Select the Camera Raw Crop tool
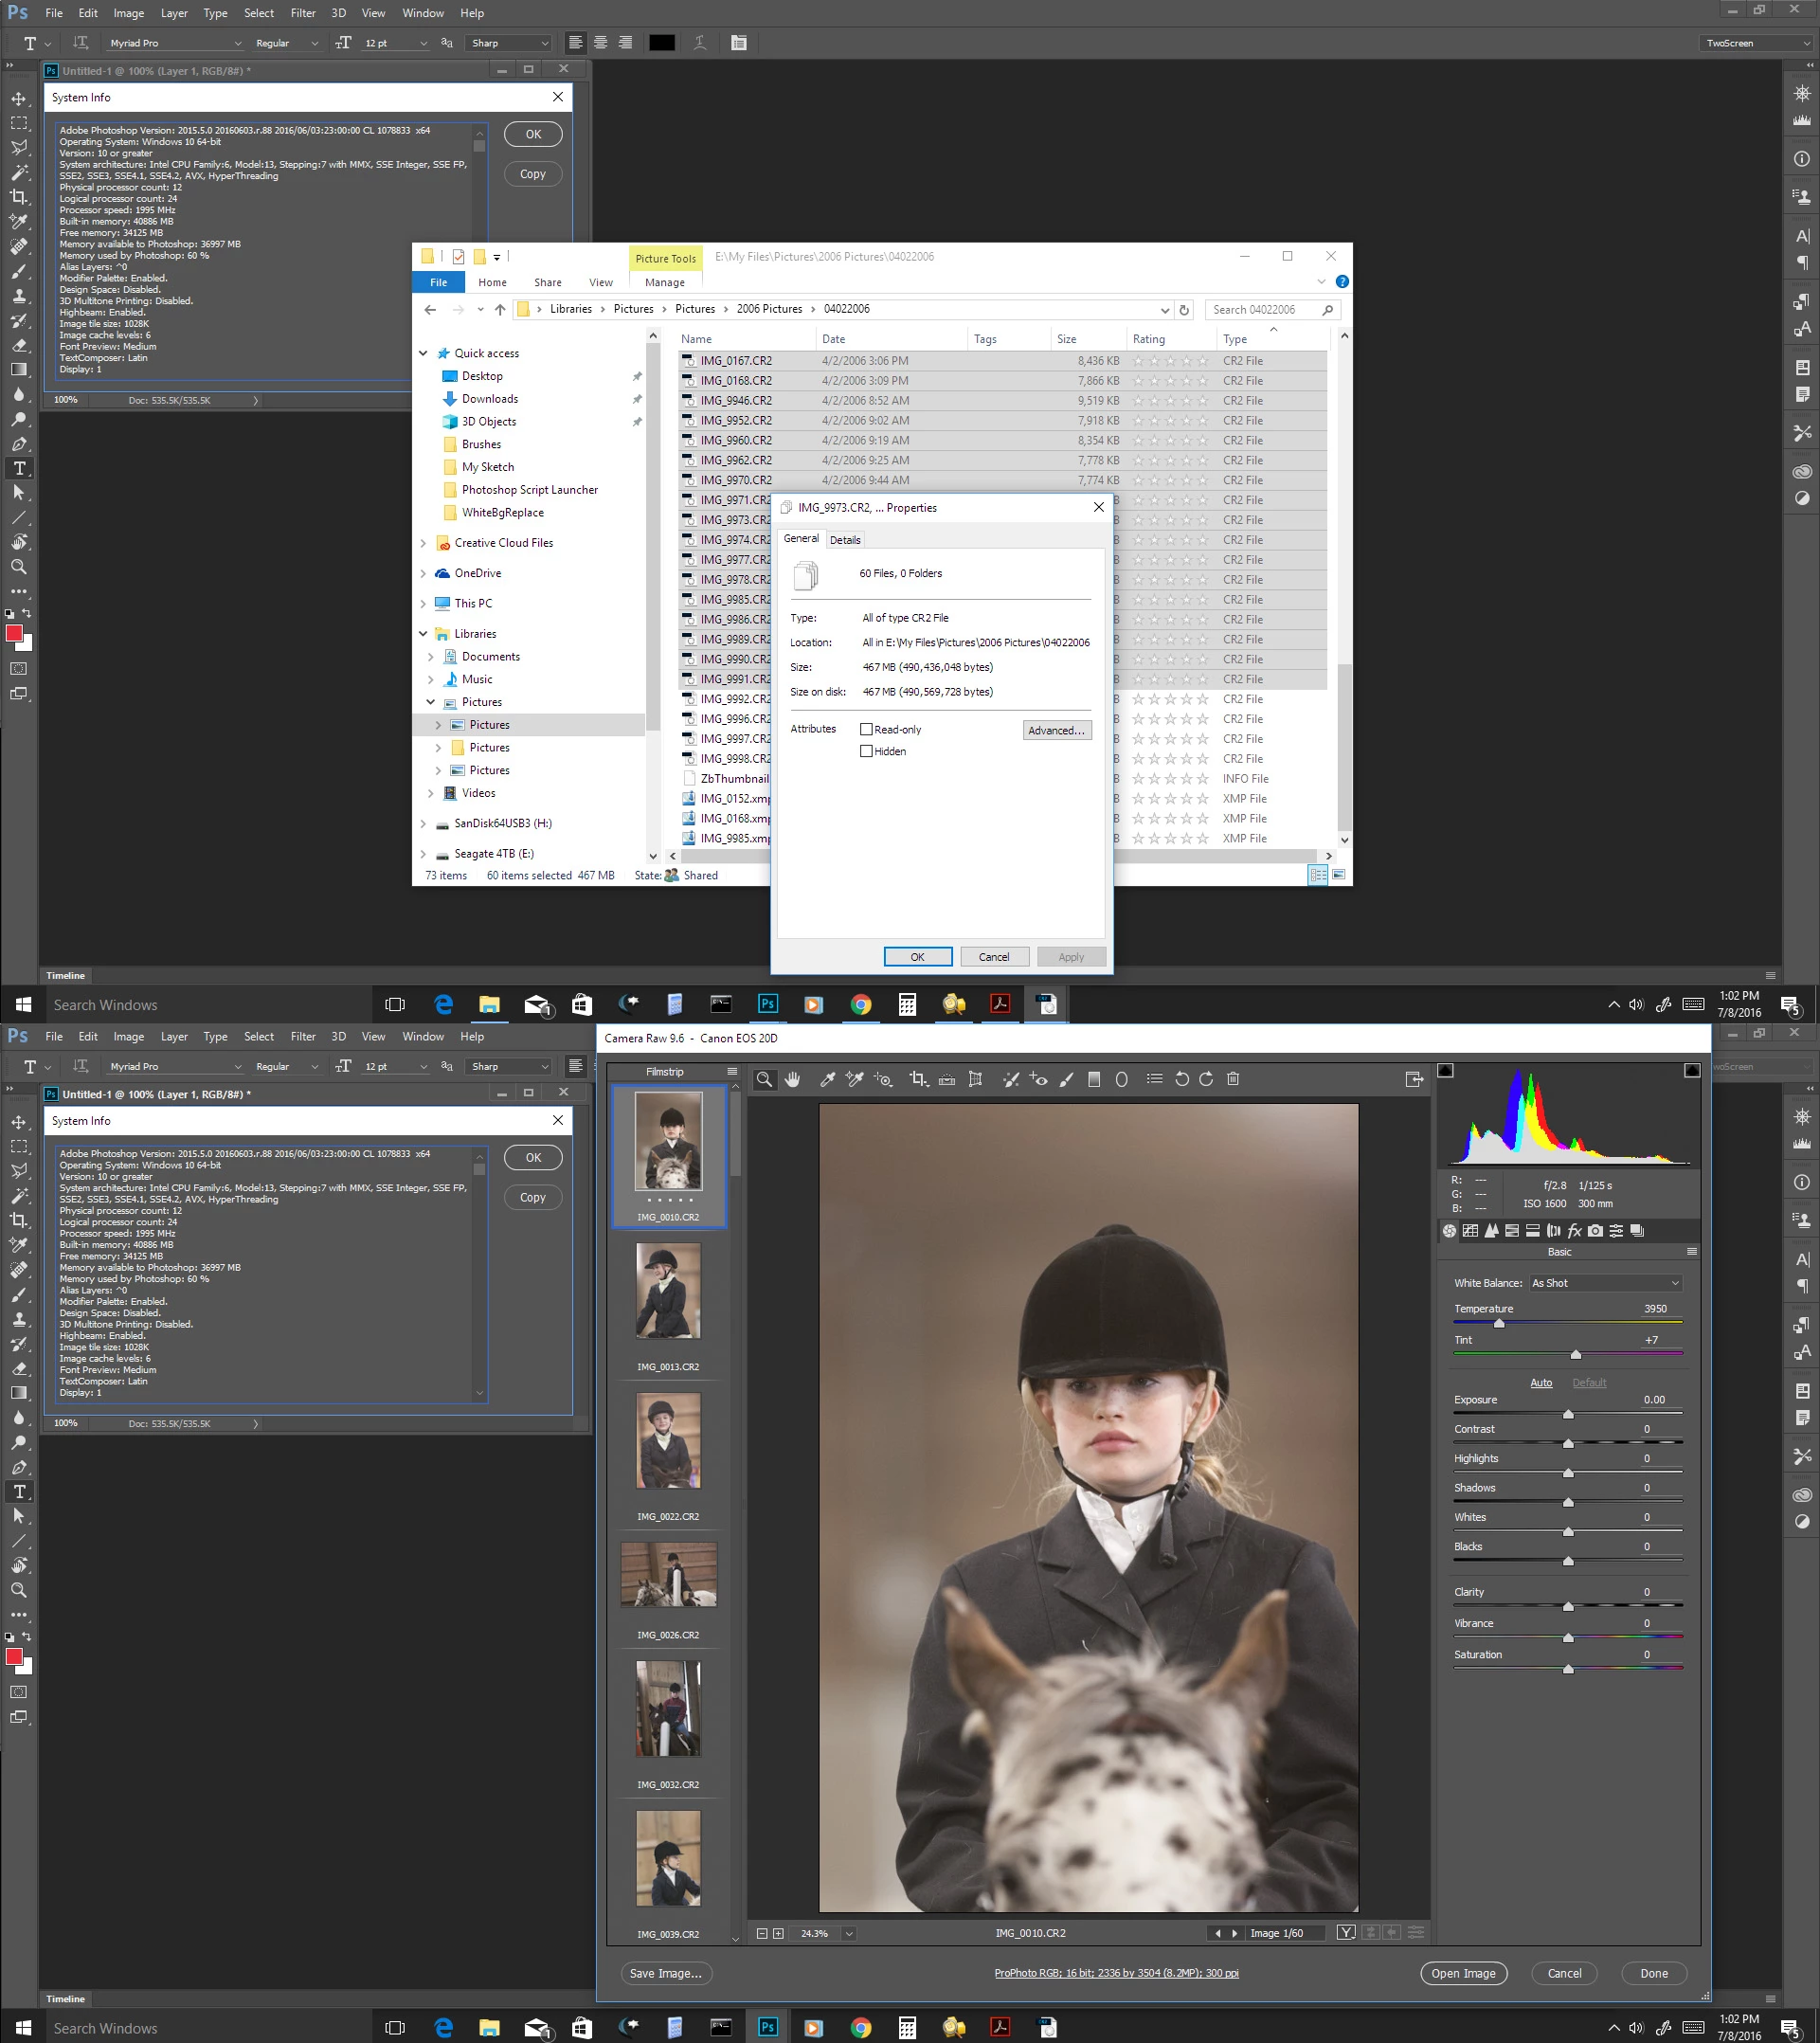Image resolution: width=1820 pixels, height=2043 pixels. point(918,1079)
